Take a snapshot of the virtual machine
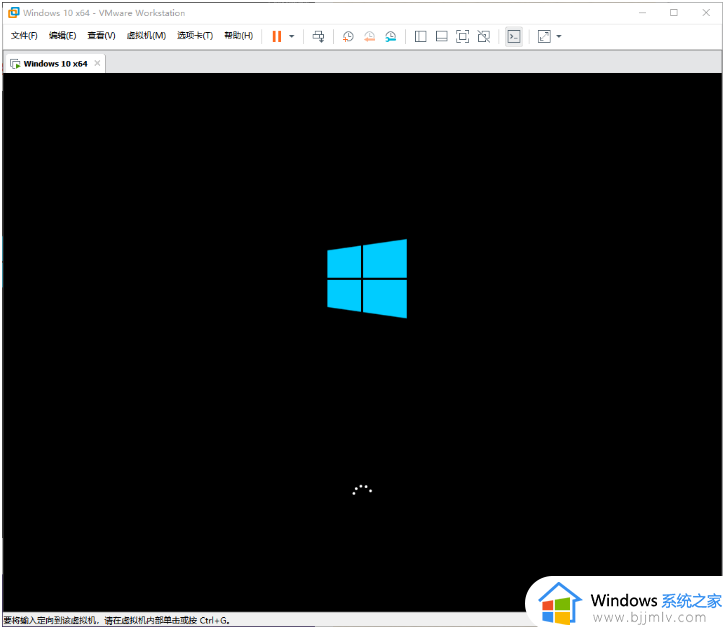The width and height of the screenshot is (727, 631). tap(348, 37)
